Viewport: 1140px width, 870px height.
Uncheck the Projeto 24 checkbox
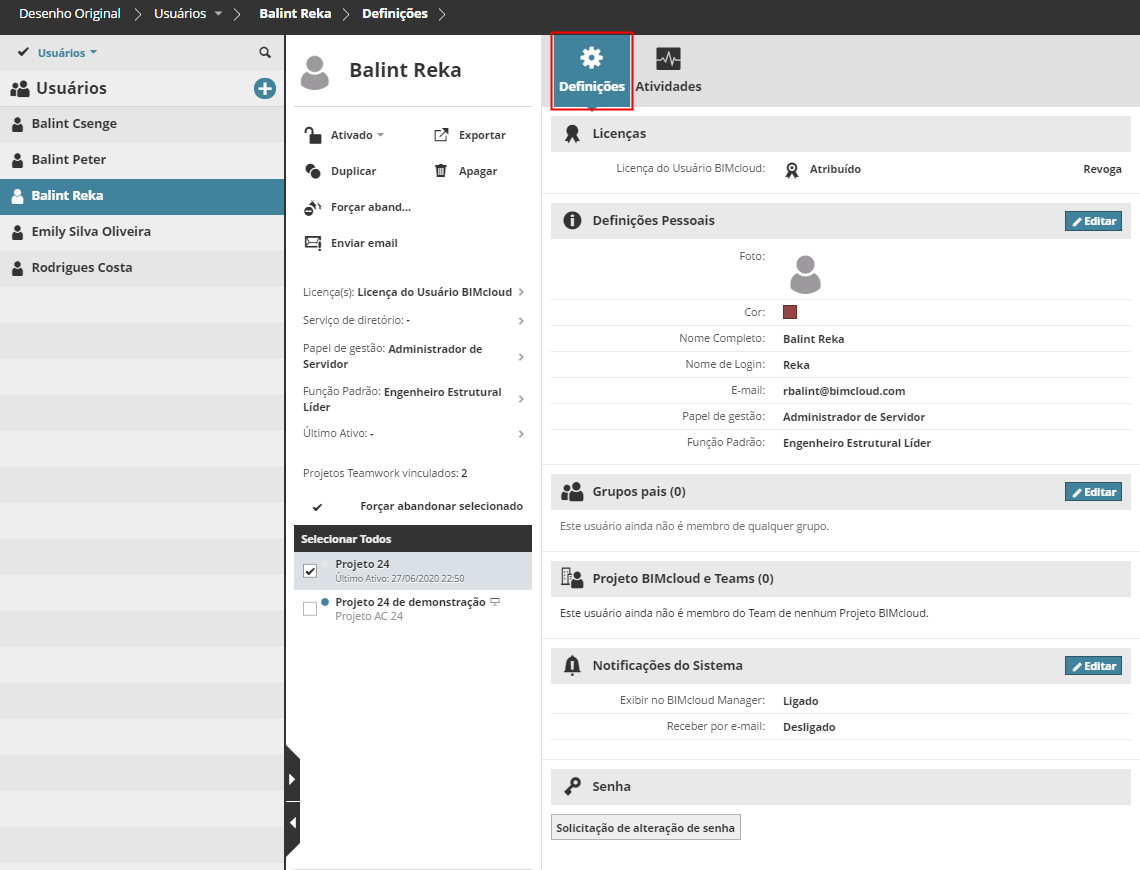click(310, 571)
